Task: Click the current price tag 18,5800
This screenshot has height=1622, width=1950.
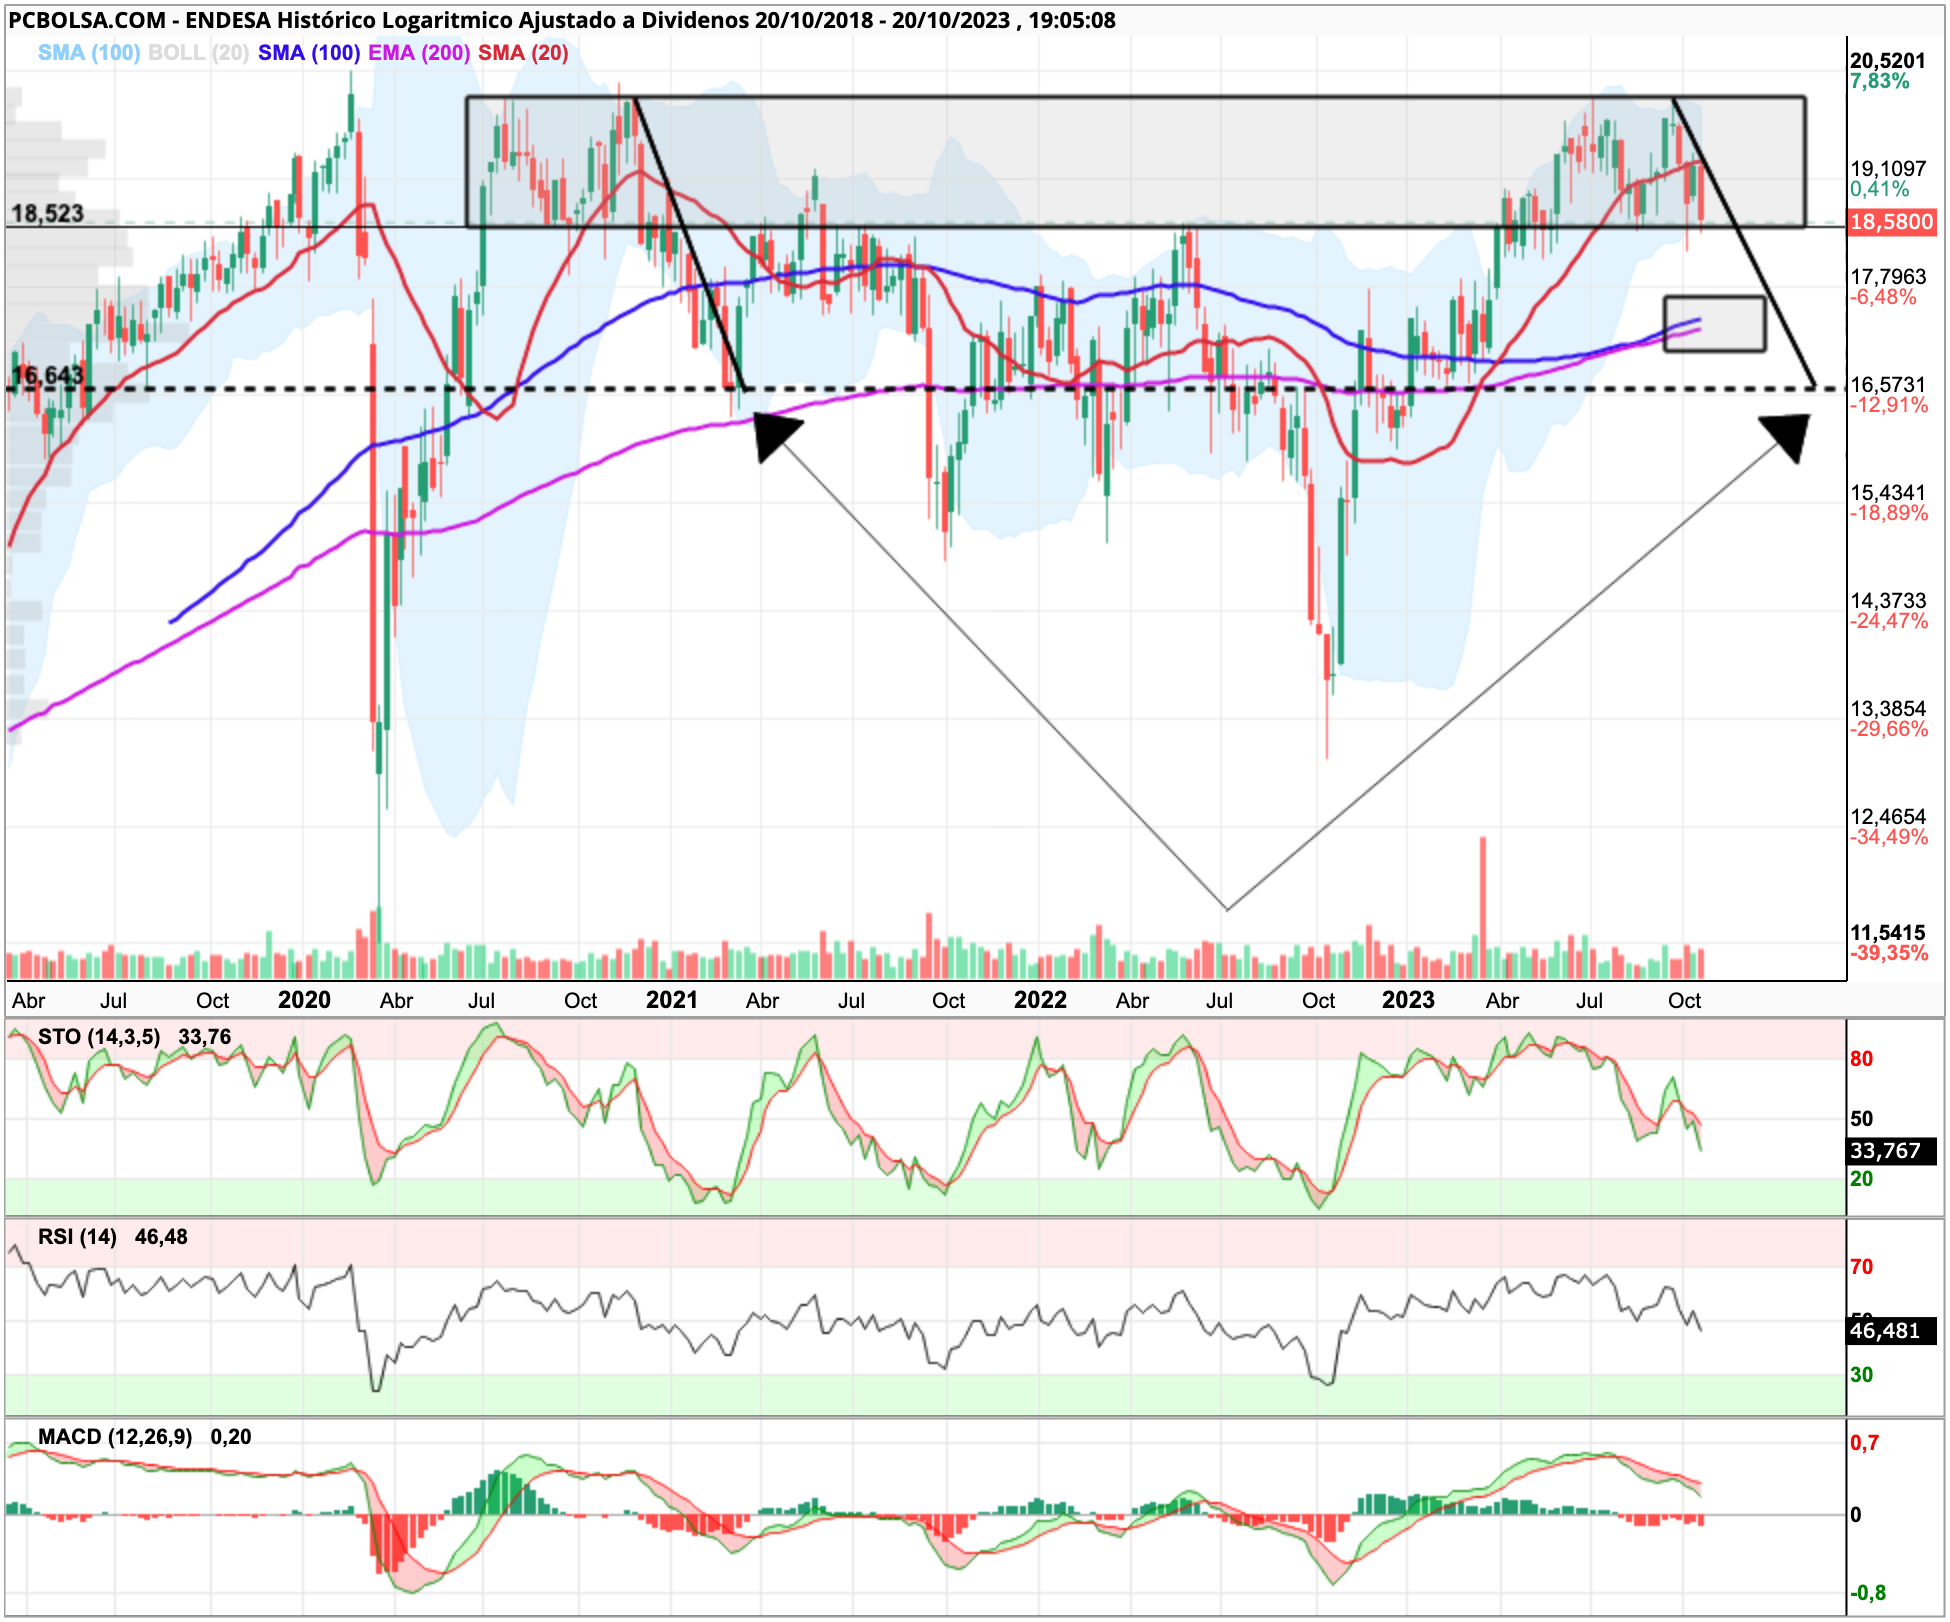Action: click(x=1892, y=222)
